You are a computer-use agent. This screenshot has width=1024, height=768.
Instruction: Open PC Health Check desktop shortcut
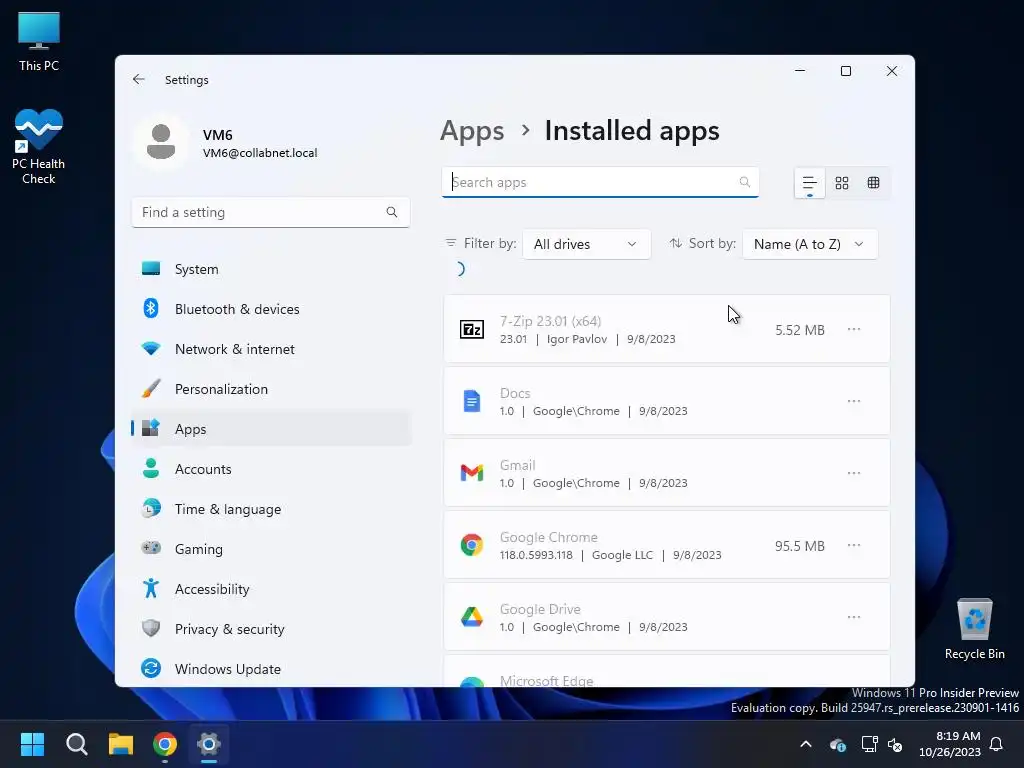pyautogui.click(x=39, y=146)
